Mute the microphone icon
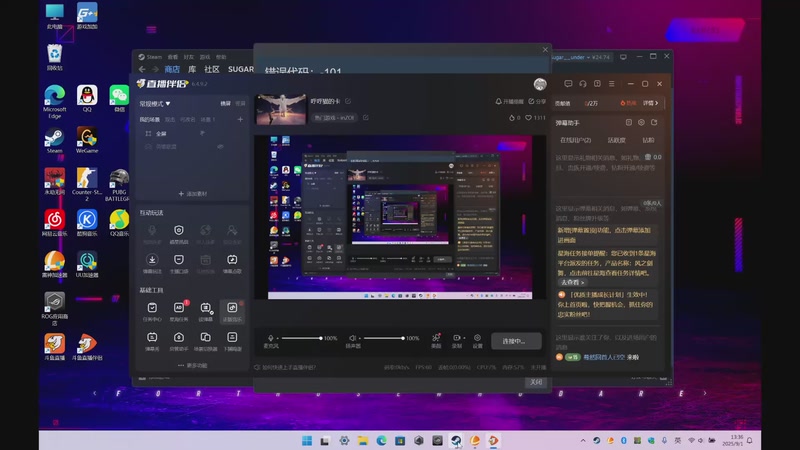The height and width of the screenshot is (450, 800). coord(270,338)
